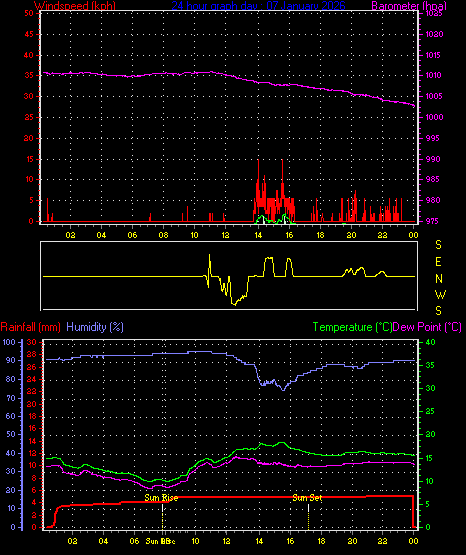Click the 'Humidity (%)' legend label
The image size is (466, 555).
[95, 327]
